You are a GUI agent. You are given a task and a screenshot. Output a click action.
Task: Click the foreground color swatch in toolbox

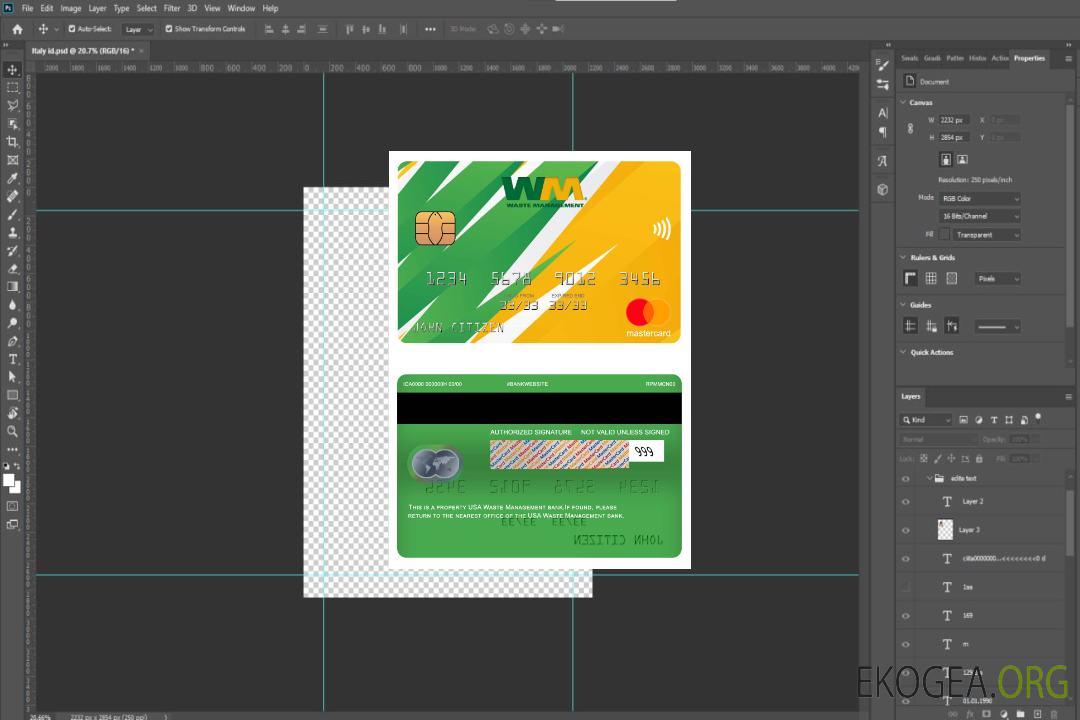click(x=9, y=480)
